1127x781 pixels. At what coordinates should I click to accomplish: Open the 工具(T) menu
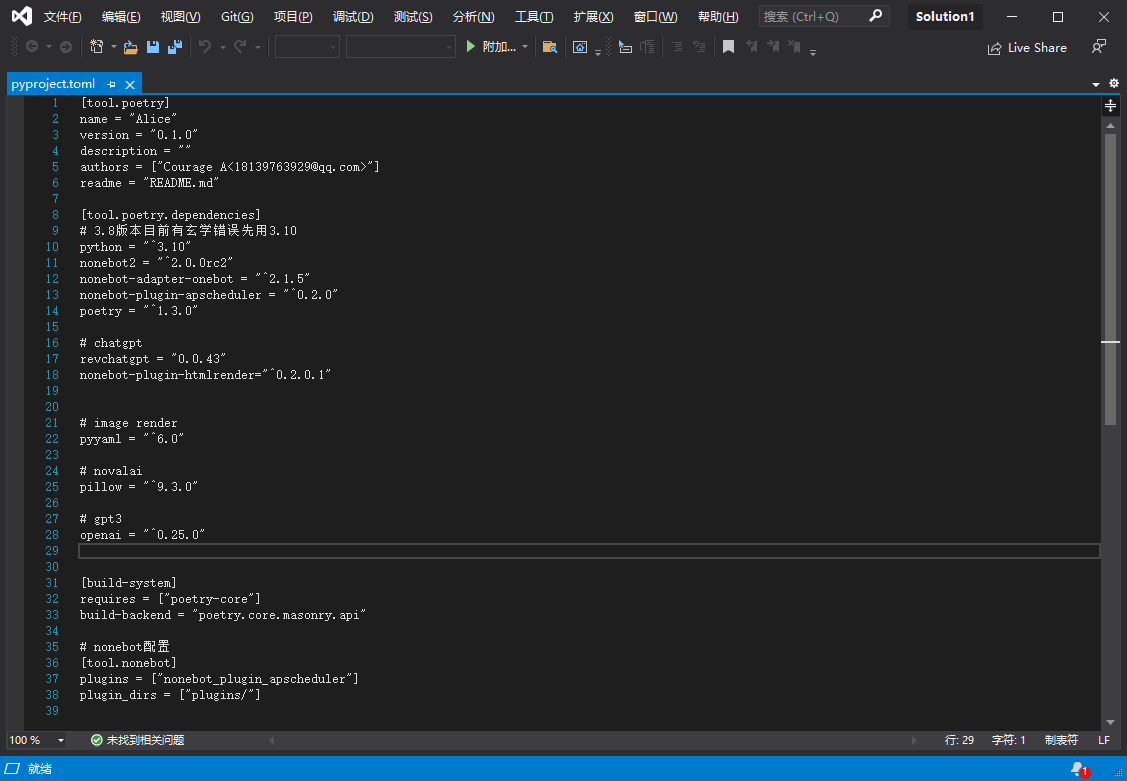(x=534, y=17)
